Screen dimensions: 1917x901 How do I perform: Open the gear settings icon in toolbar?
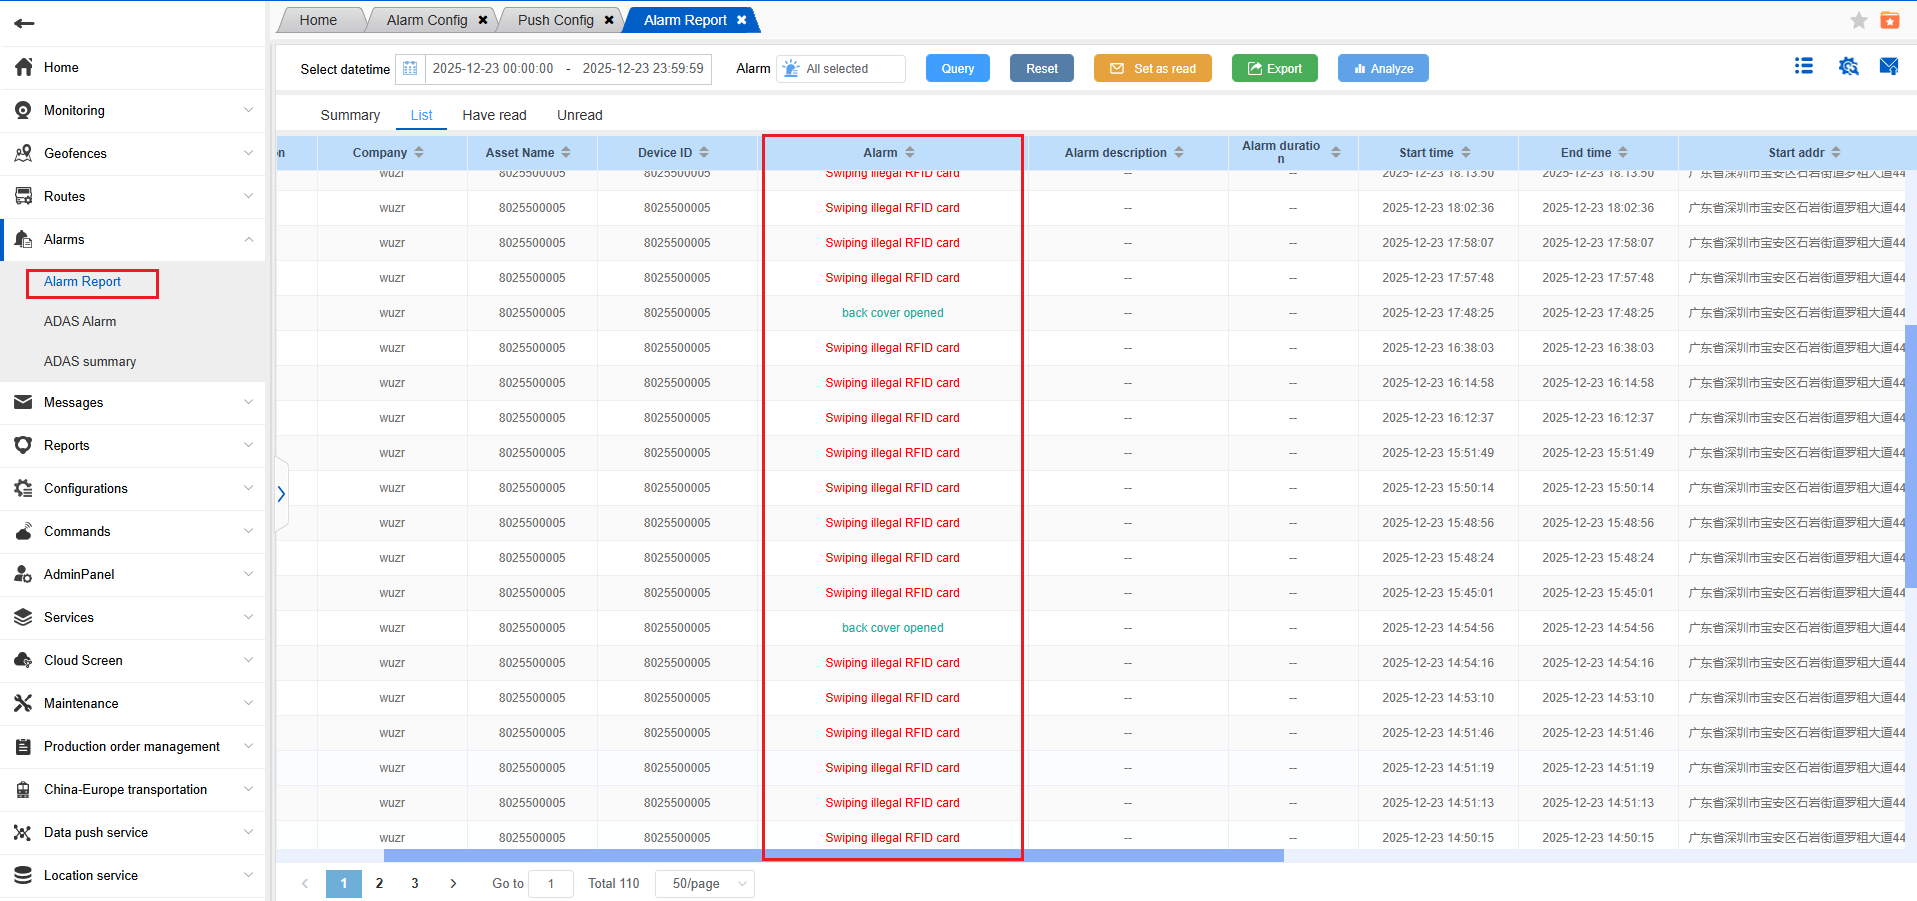pos(1848,67)
